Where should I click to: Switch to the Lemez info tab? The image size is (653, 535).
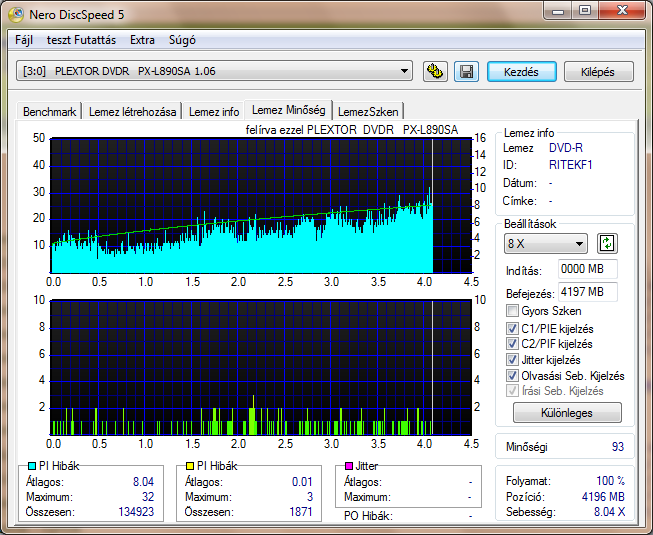pos(214,112)
